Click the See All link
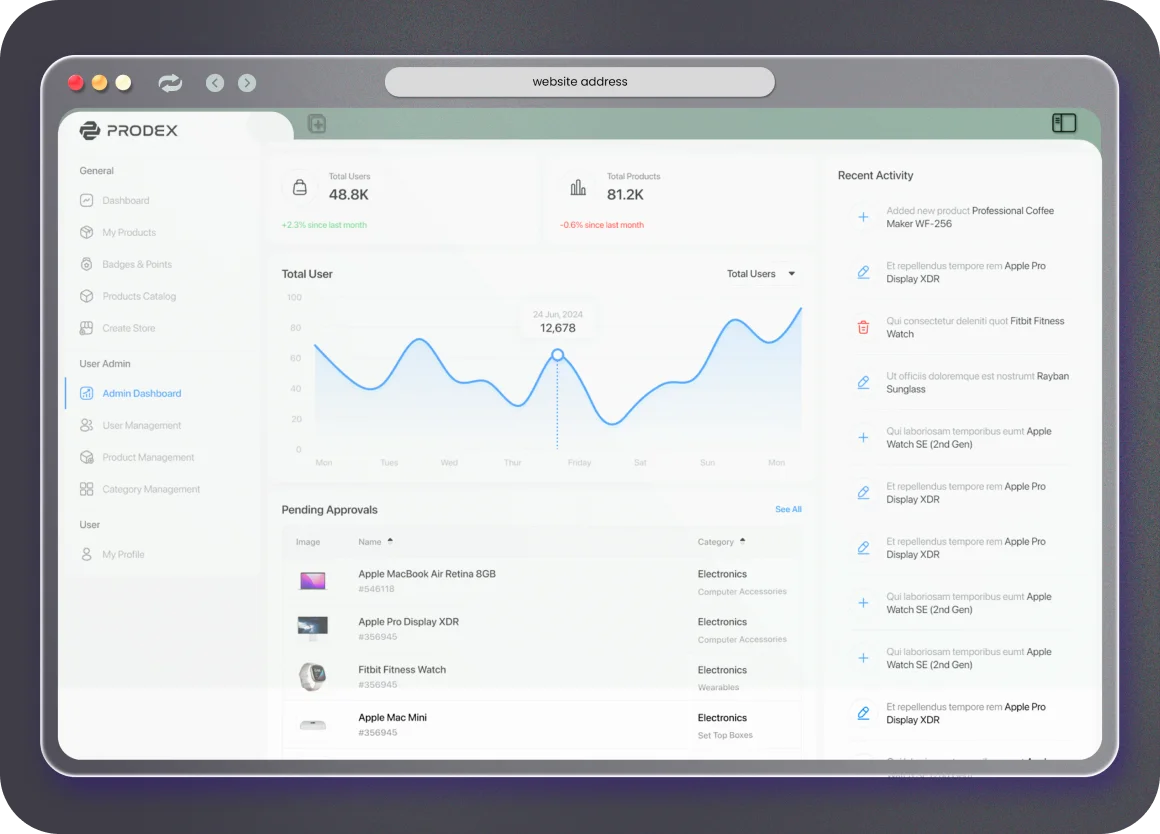The image size is (1160, 834). (788, 510)
